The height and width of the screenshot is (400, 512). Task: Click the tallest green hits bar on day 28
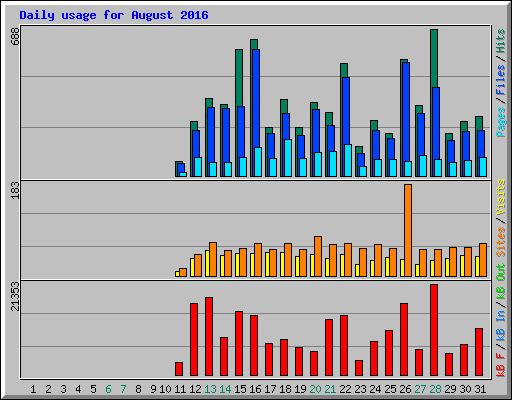[434, 58]
